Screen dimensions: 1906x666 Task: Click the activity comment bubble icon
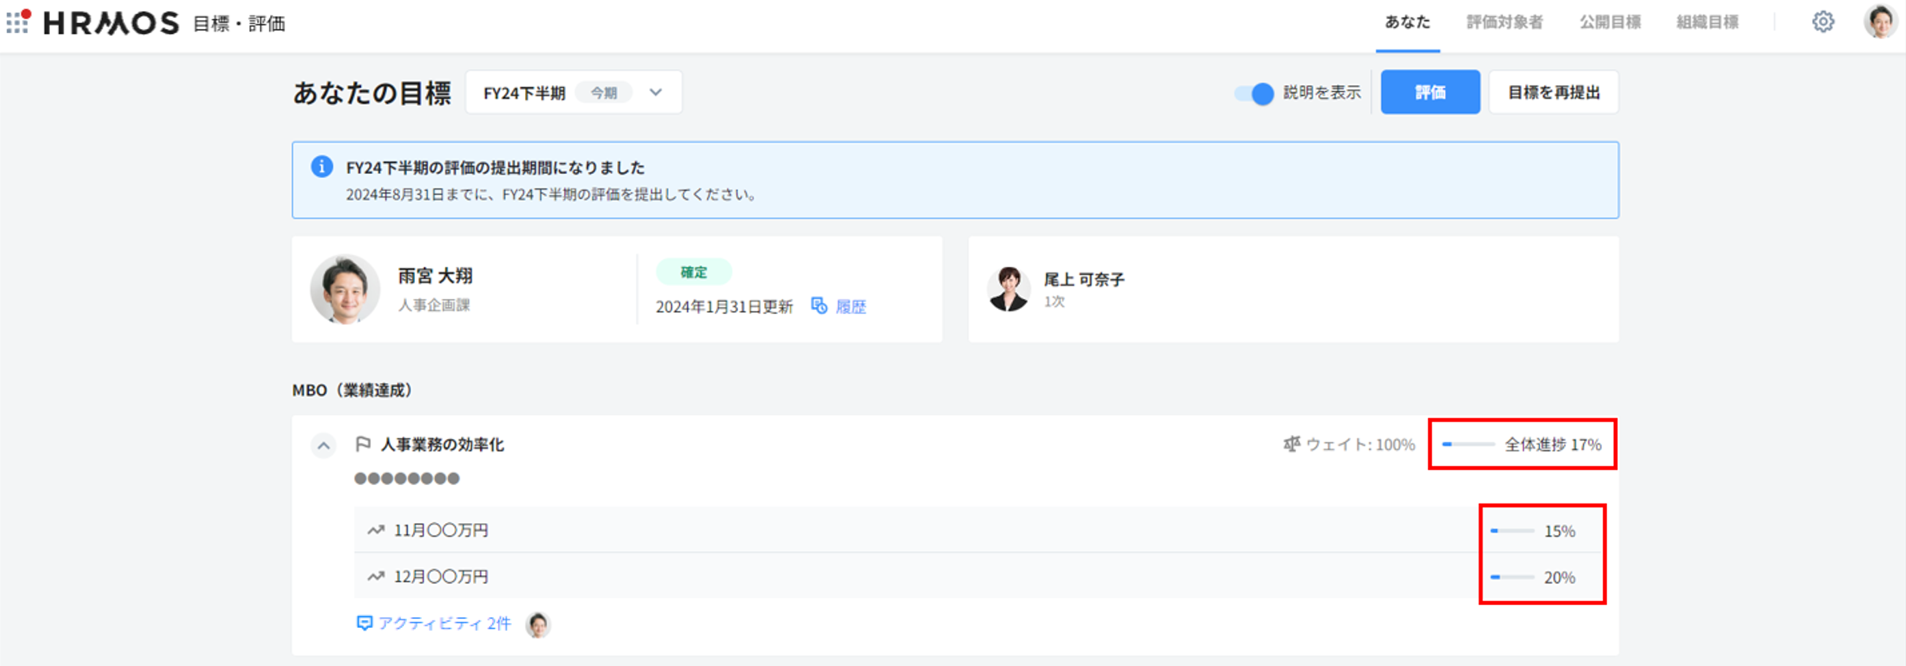(x=364, y=623)
